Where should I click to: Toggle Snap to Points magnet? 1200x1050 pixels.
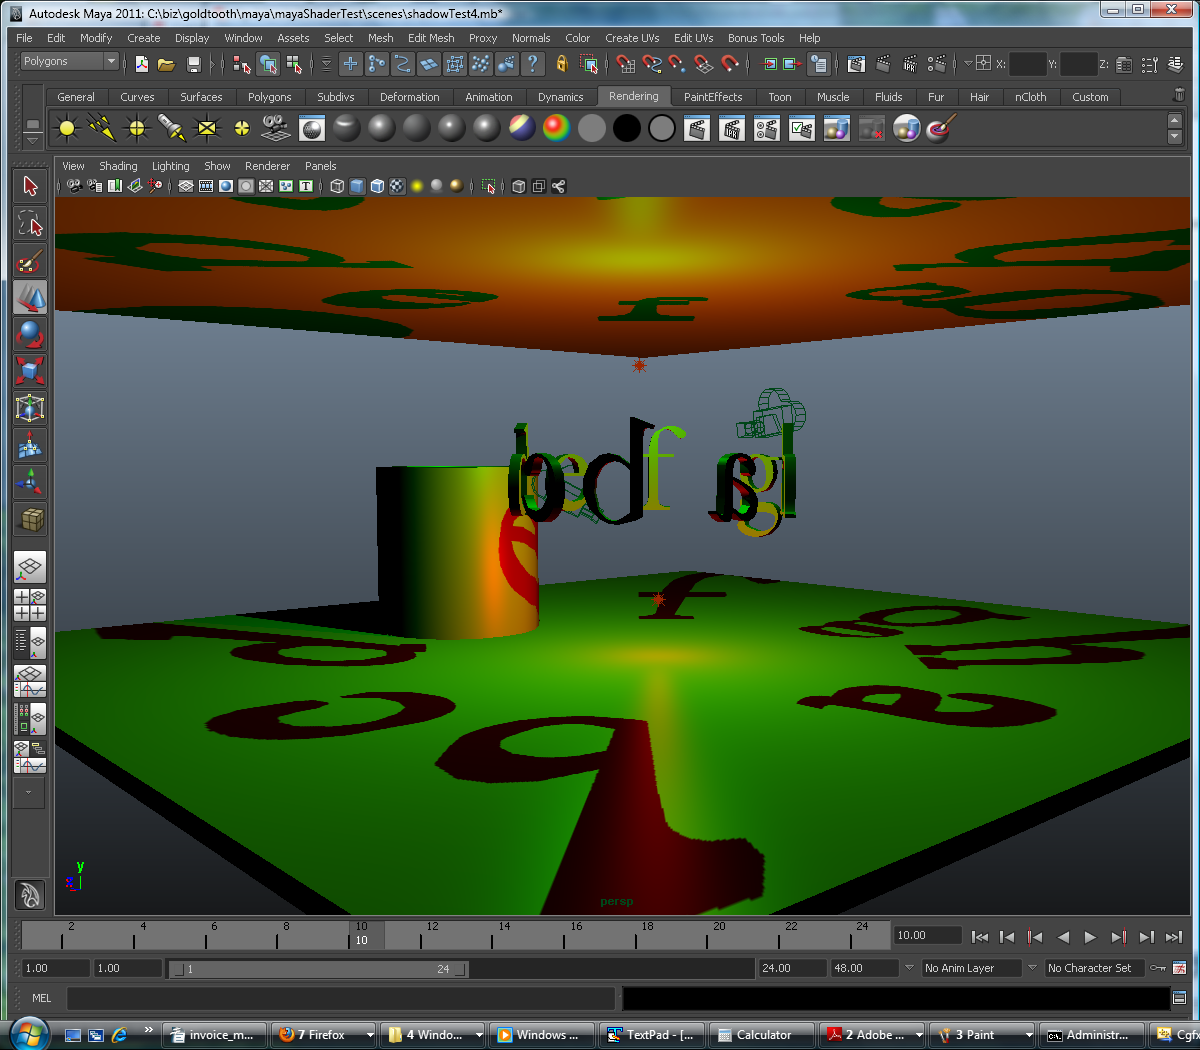678,64
